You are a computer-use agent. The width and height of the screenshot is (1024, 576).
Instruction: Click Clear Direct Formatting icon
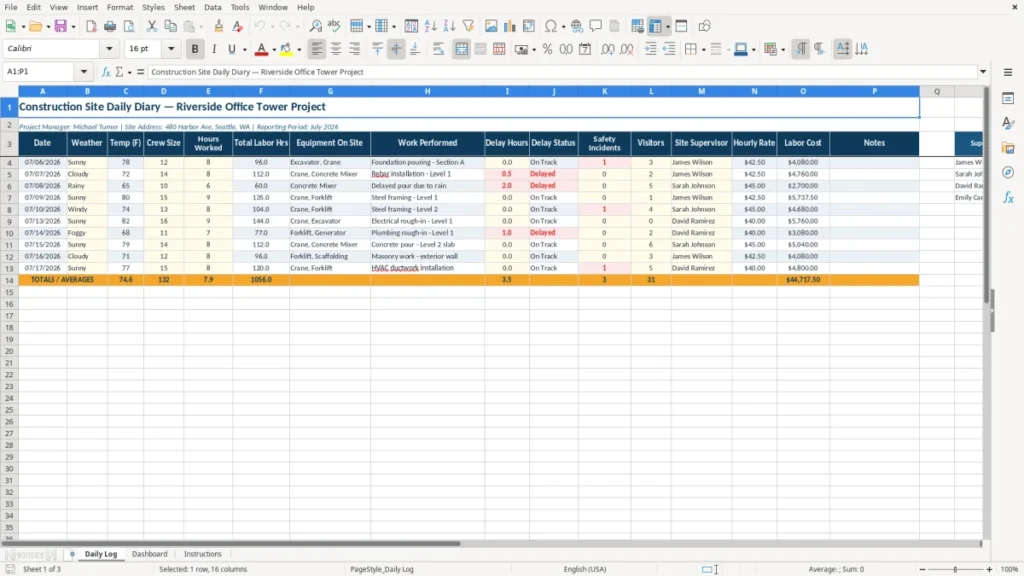coord(238,26)
